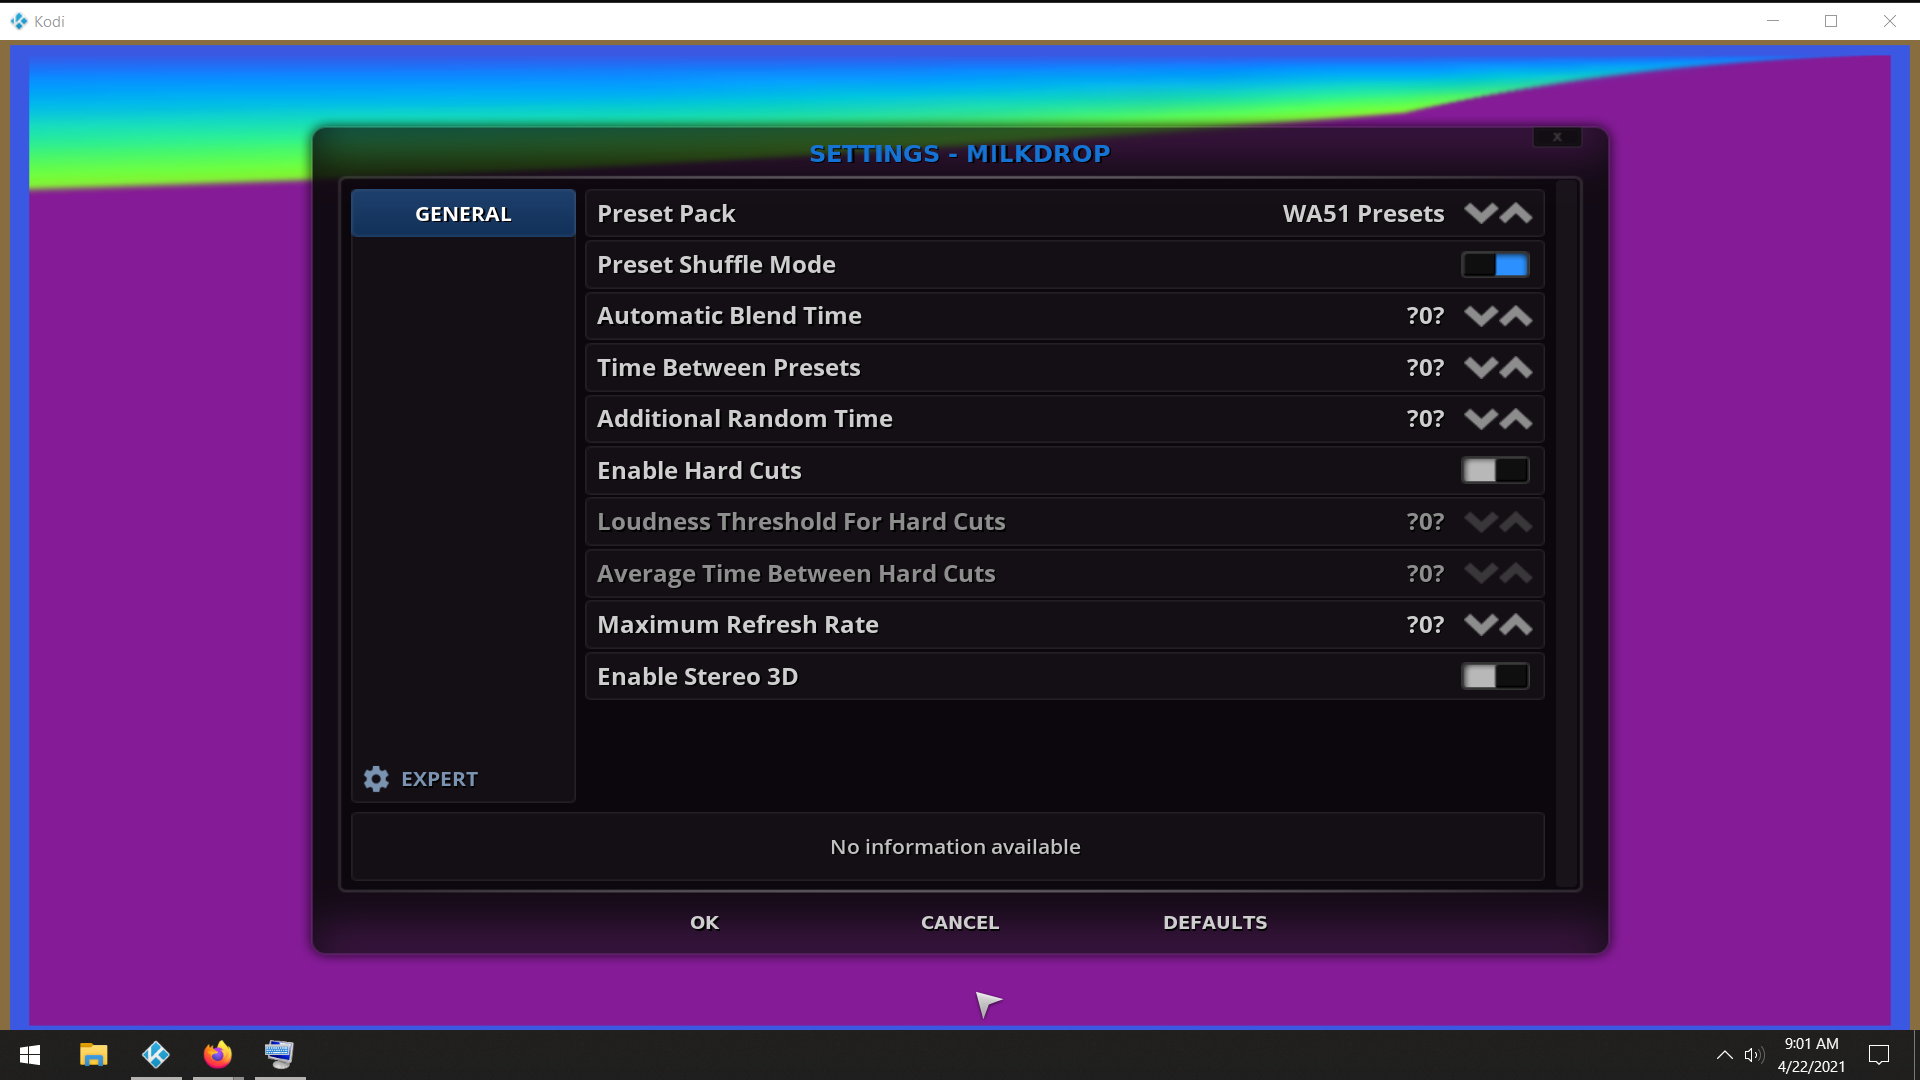
Task: Decrease Automatic Blend Time down arrow
Action: [1480, 316]
